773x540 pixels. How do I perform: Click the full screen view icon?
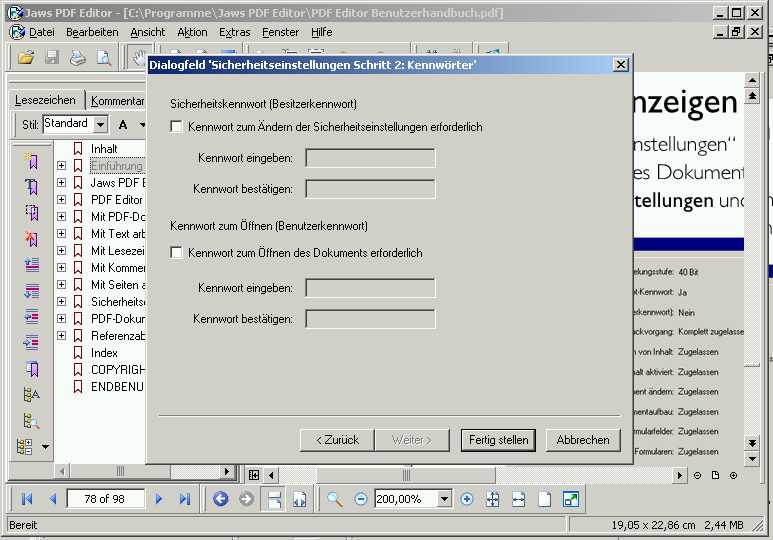pos(570,499)
